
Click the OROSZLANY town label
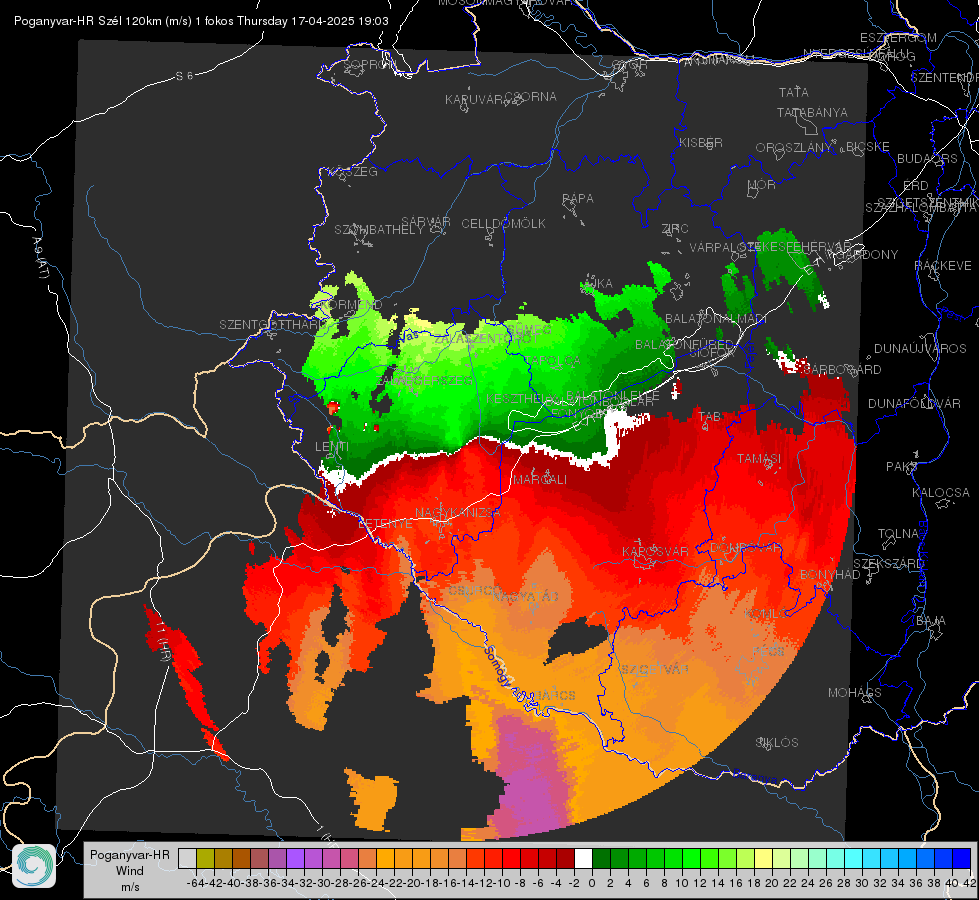pyautogui.click(x=794, y=148)
